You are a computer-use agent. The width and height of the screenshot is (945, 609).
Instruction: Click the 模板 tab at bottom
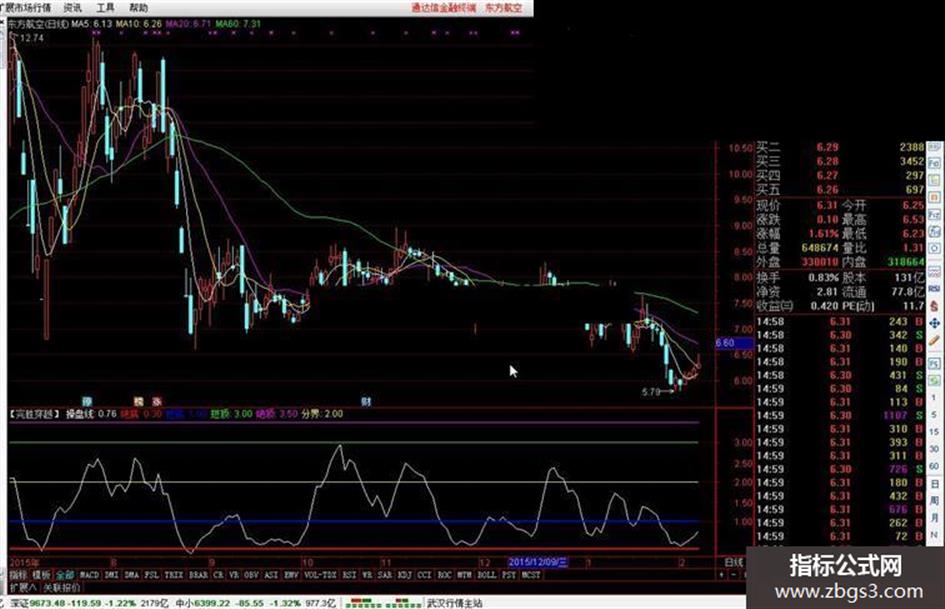(42, 575)
